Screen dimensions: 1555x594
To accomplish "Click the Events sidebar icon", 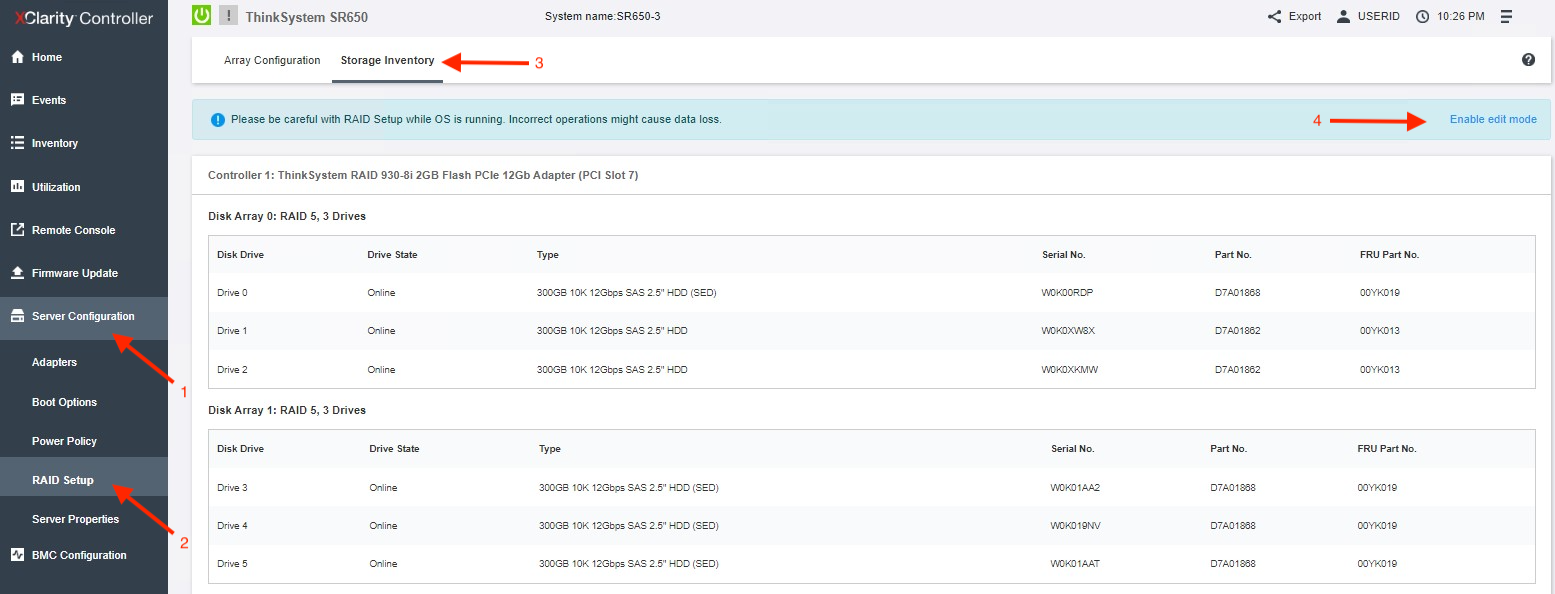I will pyautogui.click(x=17, y=100).
